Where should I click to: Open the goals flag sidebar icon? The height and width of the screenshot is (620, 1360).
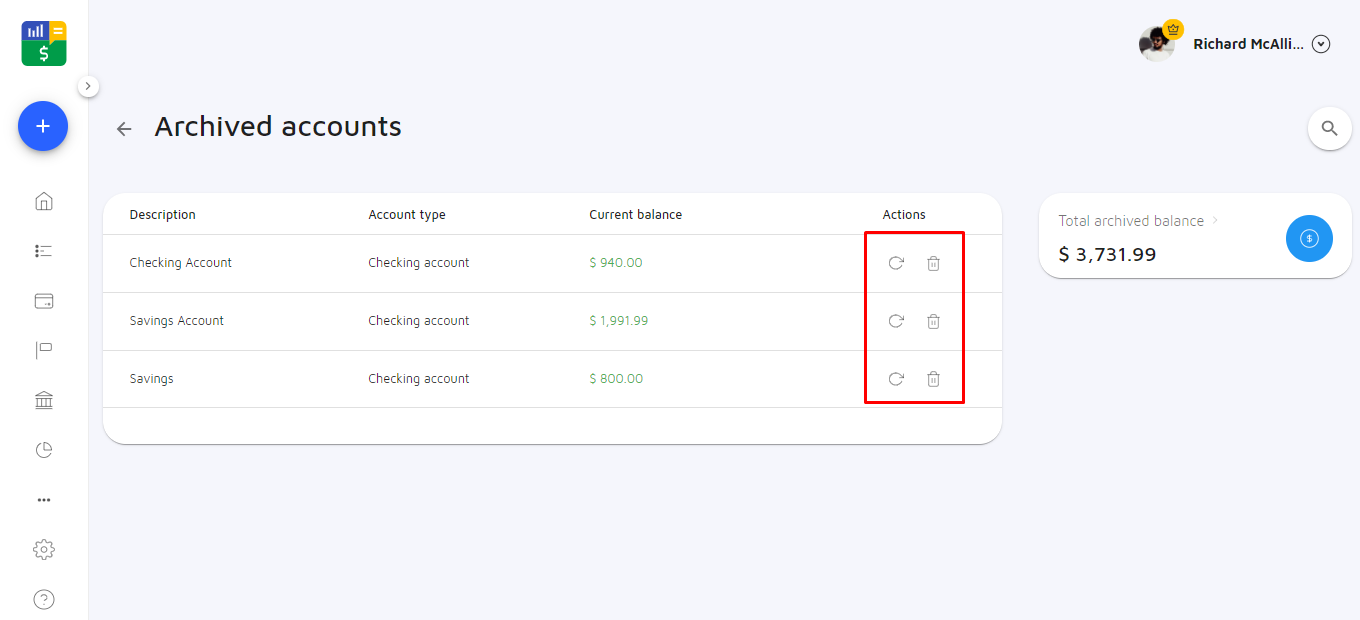coord(44,350)
